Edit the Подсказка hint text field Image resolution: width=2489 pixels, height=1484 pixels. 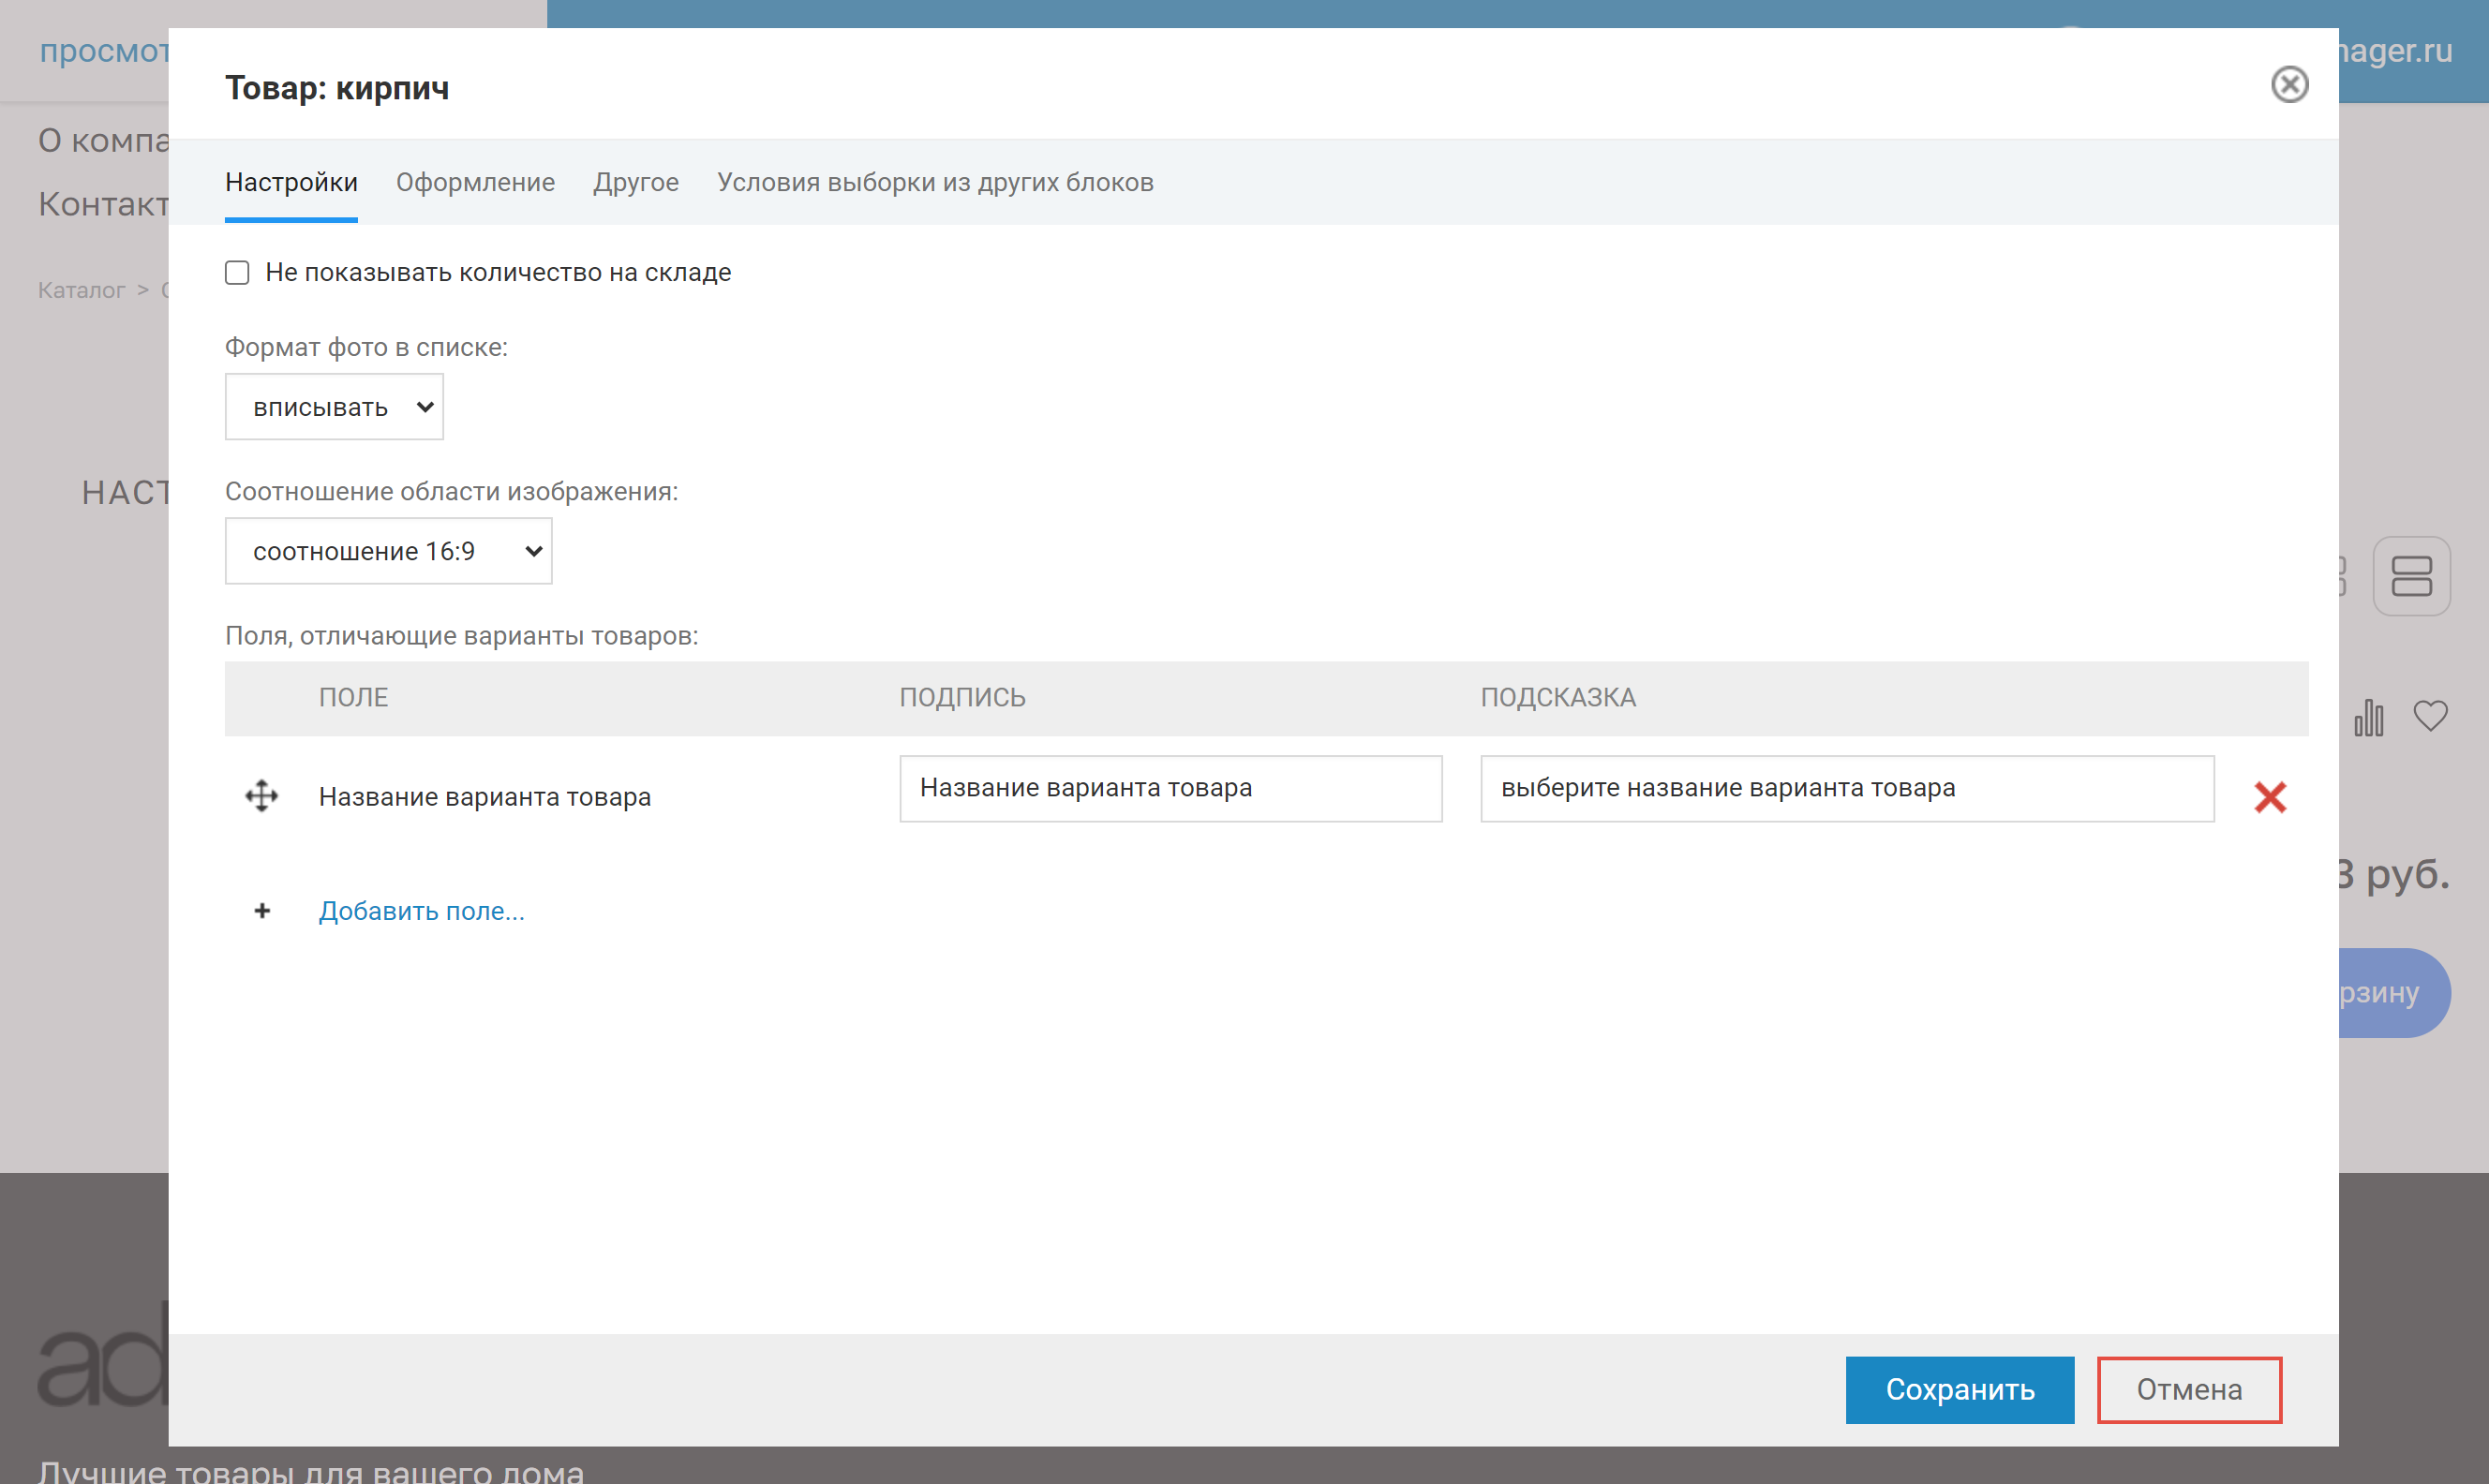coord(1846,789)
